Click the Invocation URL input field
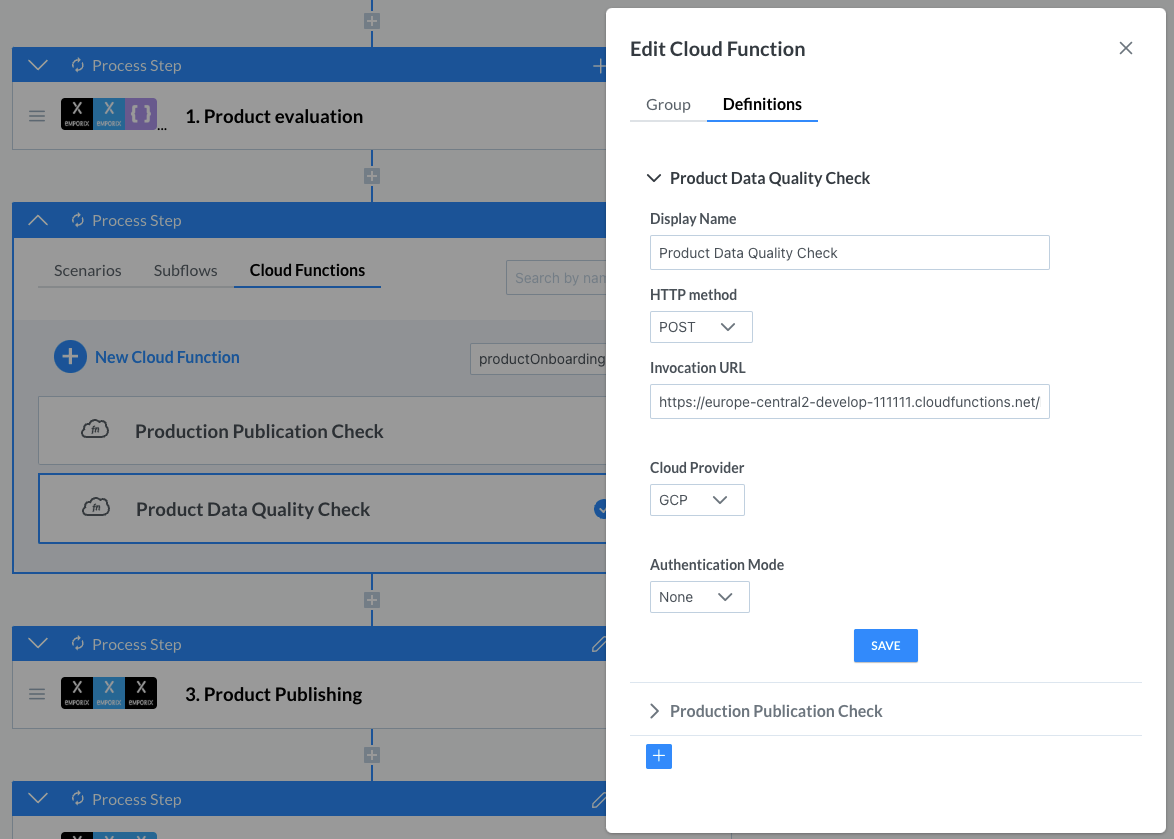This screenshot has width=1174, height=839. [x=849, y=402]
